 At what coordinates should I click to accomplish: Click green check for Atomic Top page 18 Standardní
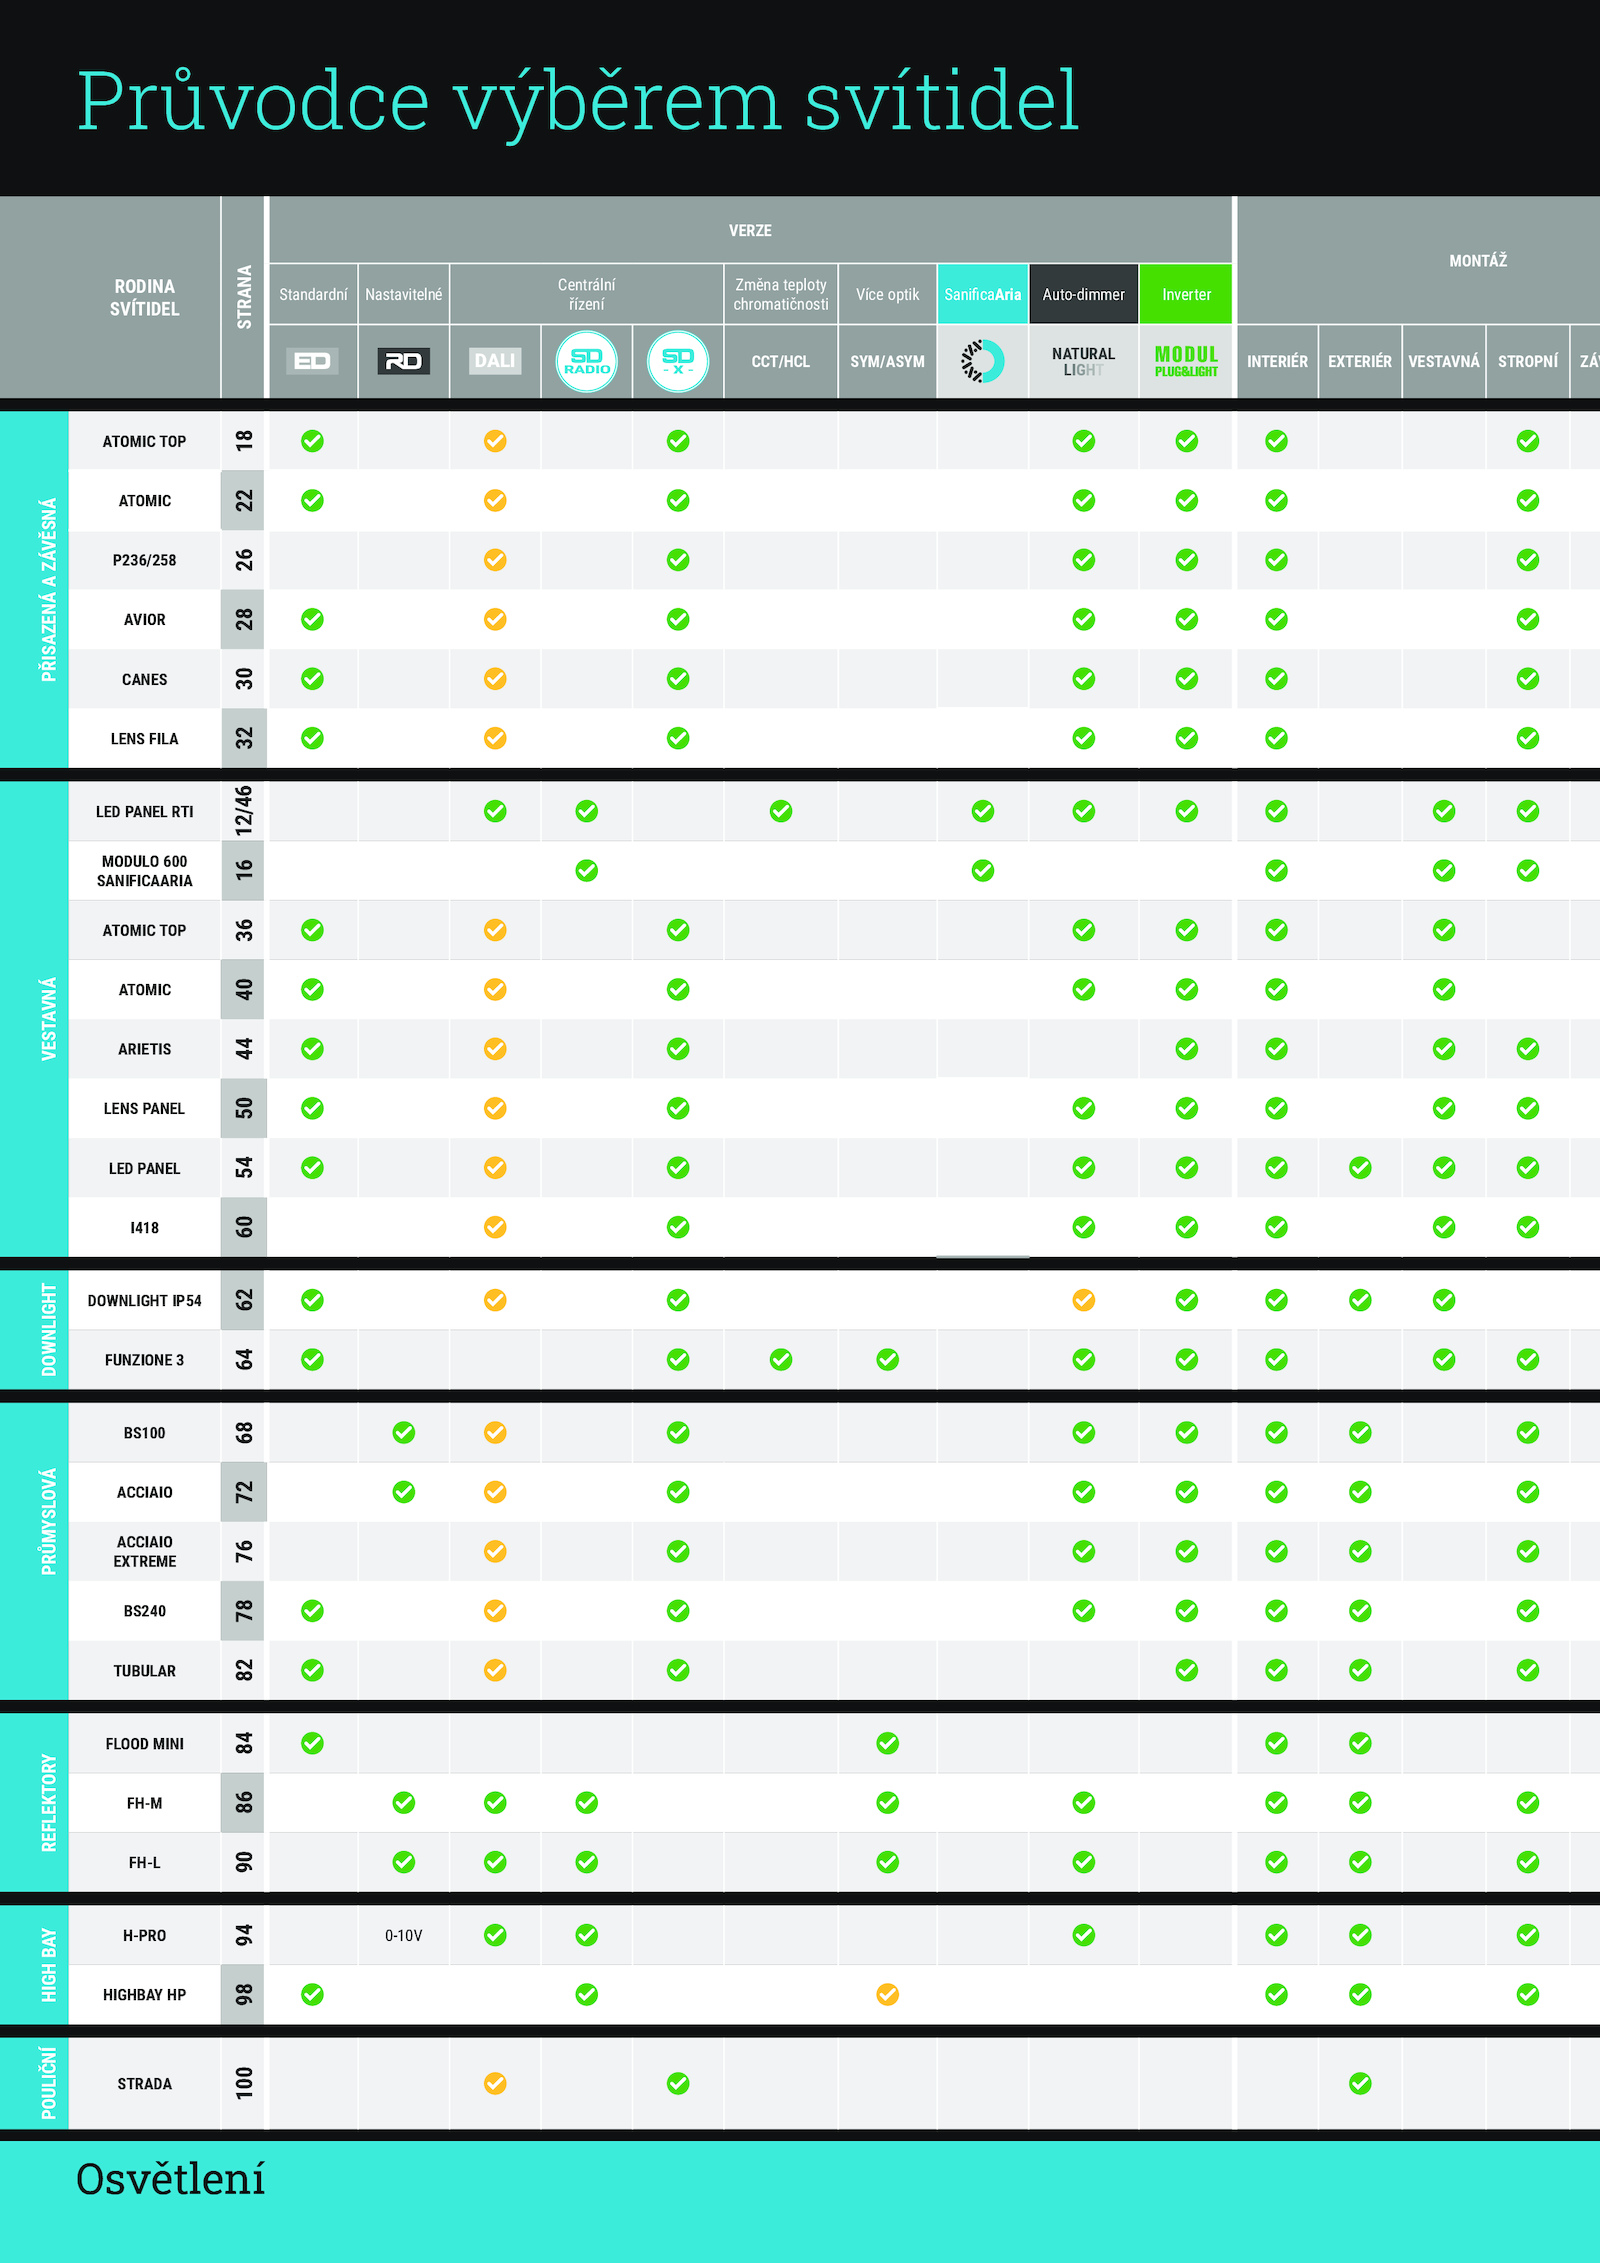tap(313, 441)
